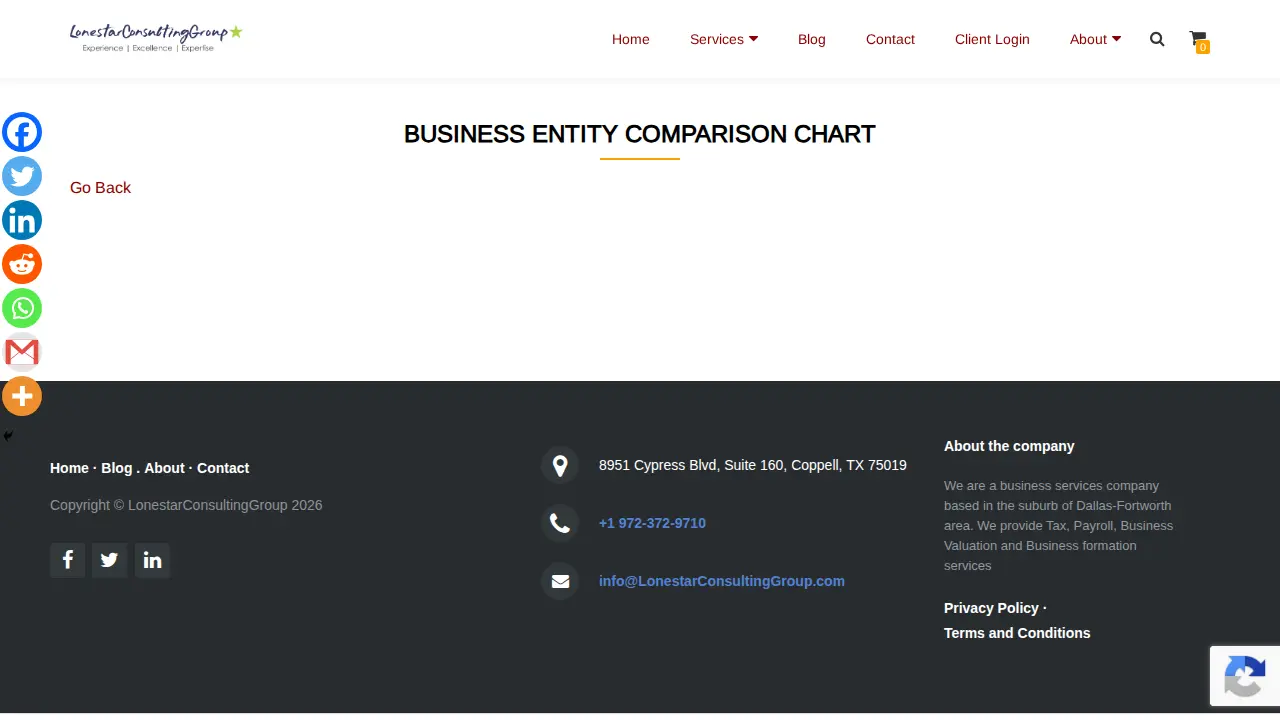This screenshot has height=720, width=1280.
Task: Open footer LinkedIn square icon
Action: (x=152, y=560)
